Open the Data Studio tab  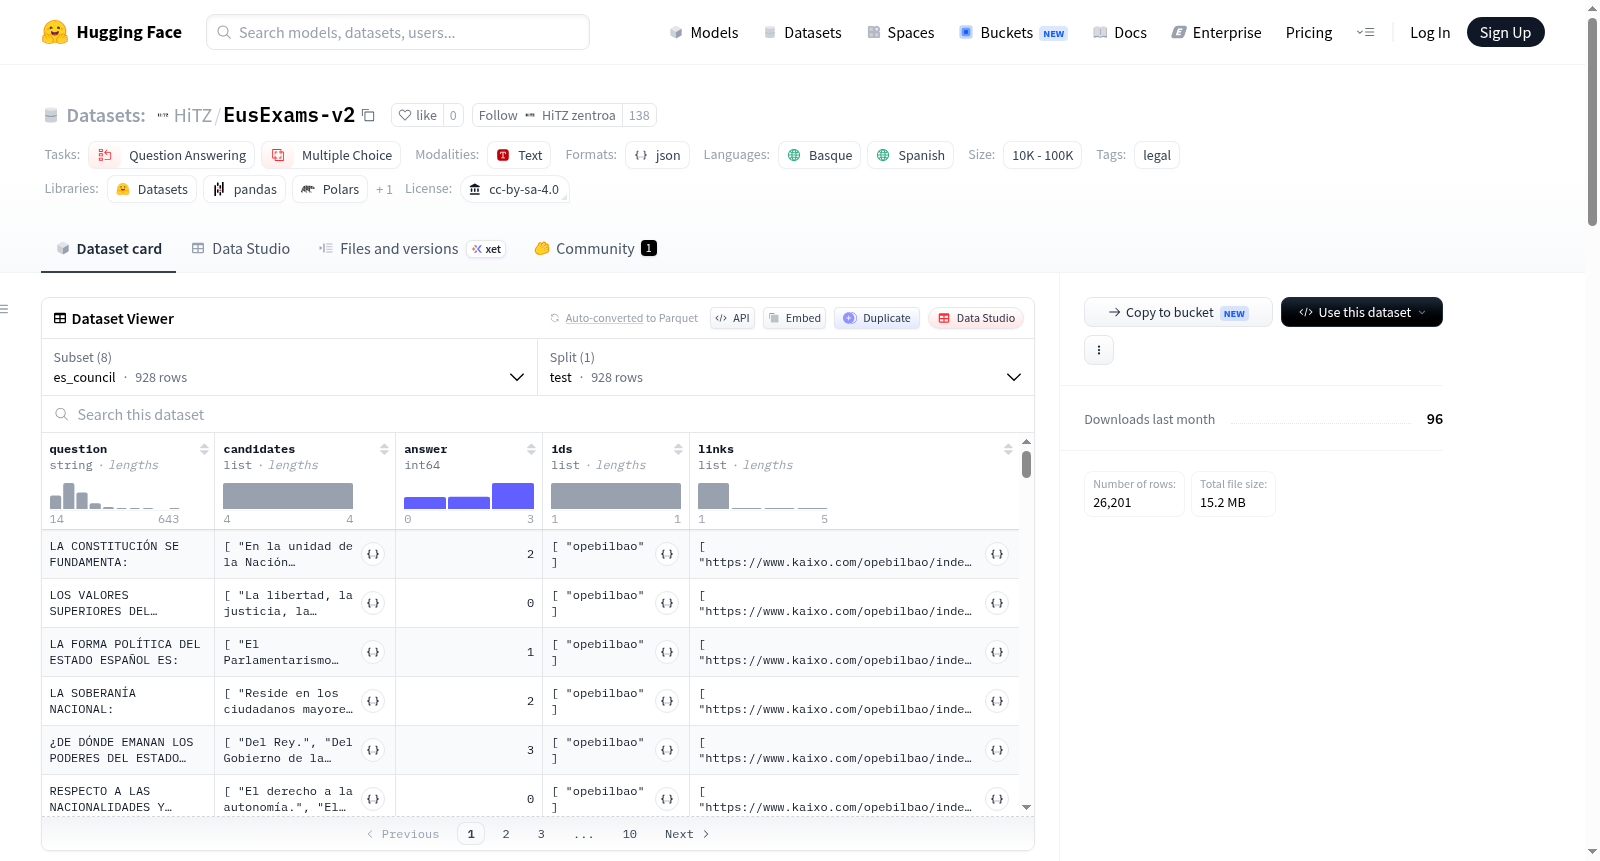pos(240,248)
